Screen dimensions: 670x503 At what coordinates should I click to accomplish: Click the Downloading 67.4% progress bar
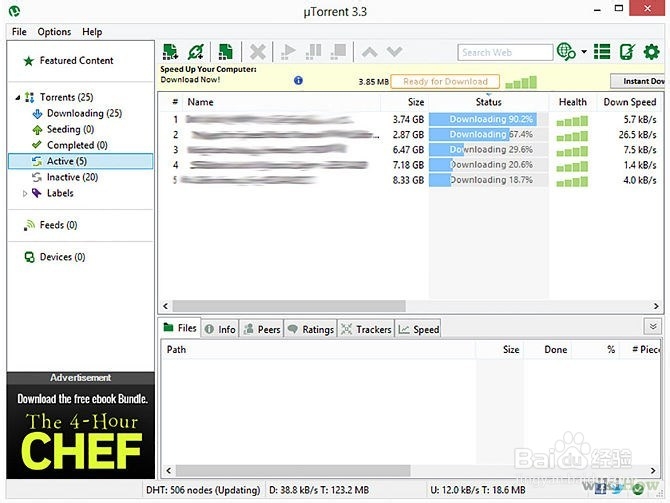(488, 135)
